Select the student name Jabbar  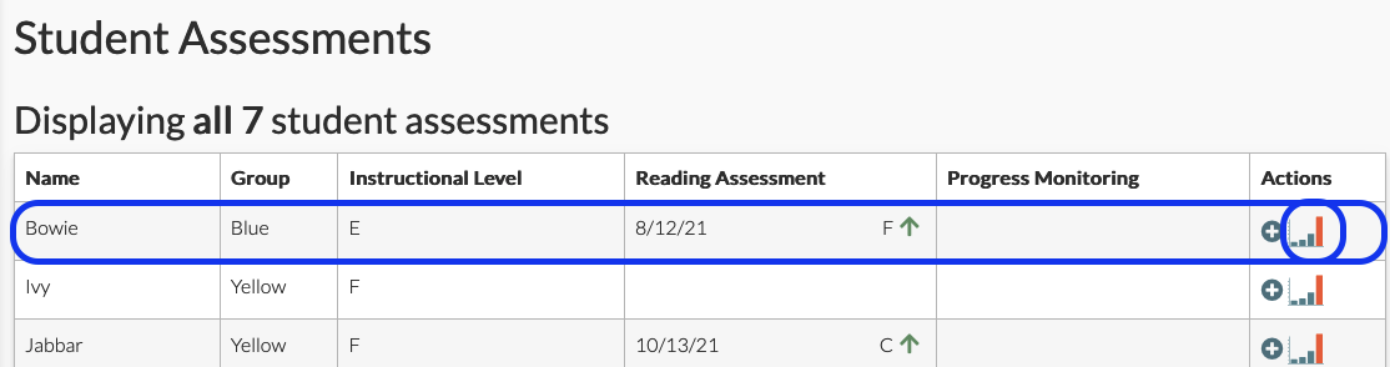point(56,345)
